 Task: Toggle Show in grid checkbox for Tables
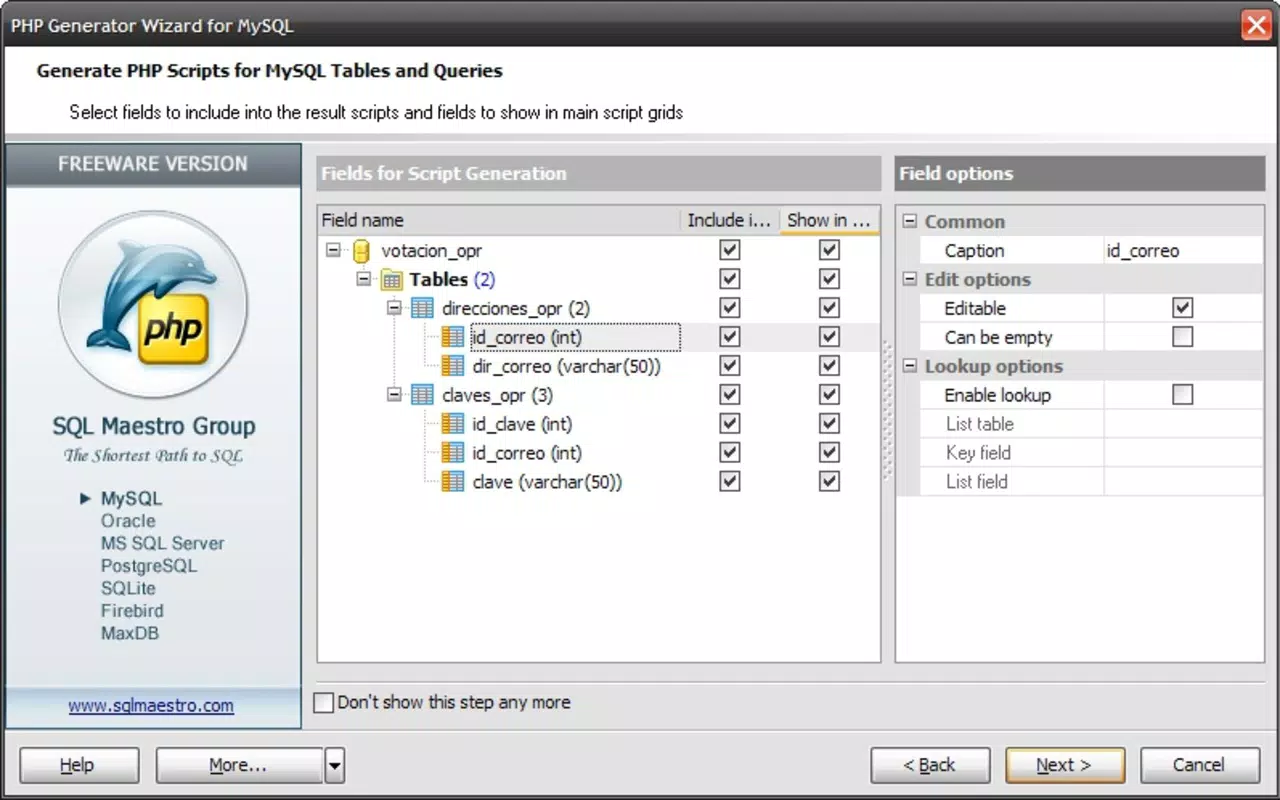(x=829, y=280)
